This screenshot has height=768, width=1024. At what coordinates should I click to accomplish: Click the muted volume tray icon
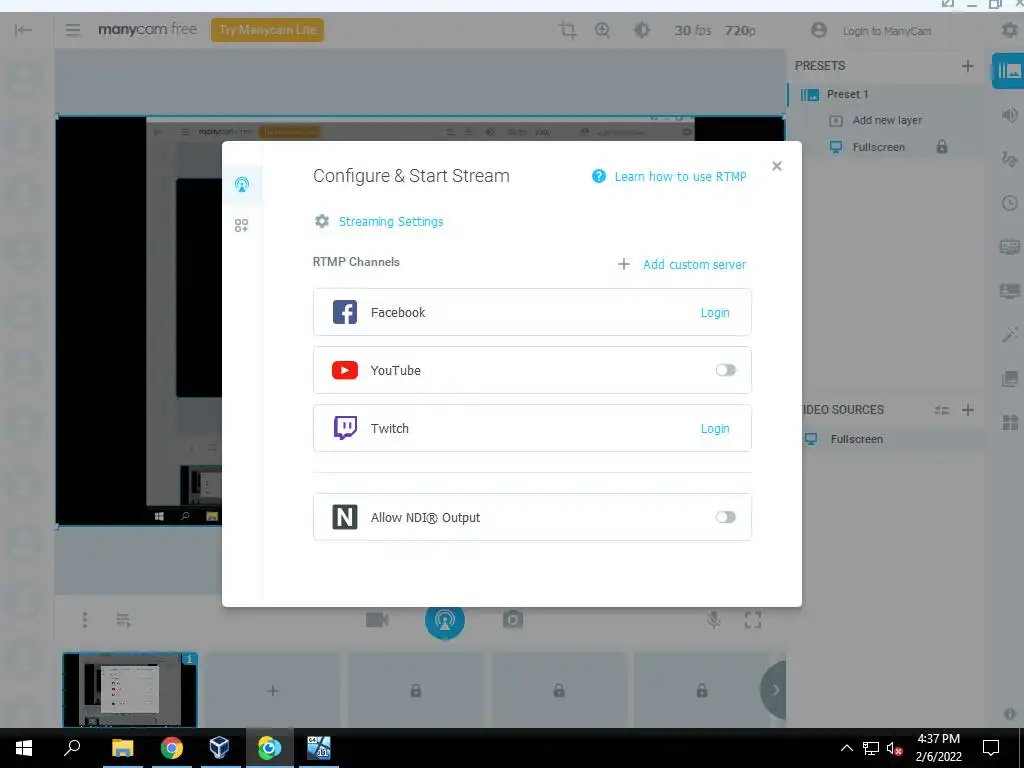pos(894,748)
